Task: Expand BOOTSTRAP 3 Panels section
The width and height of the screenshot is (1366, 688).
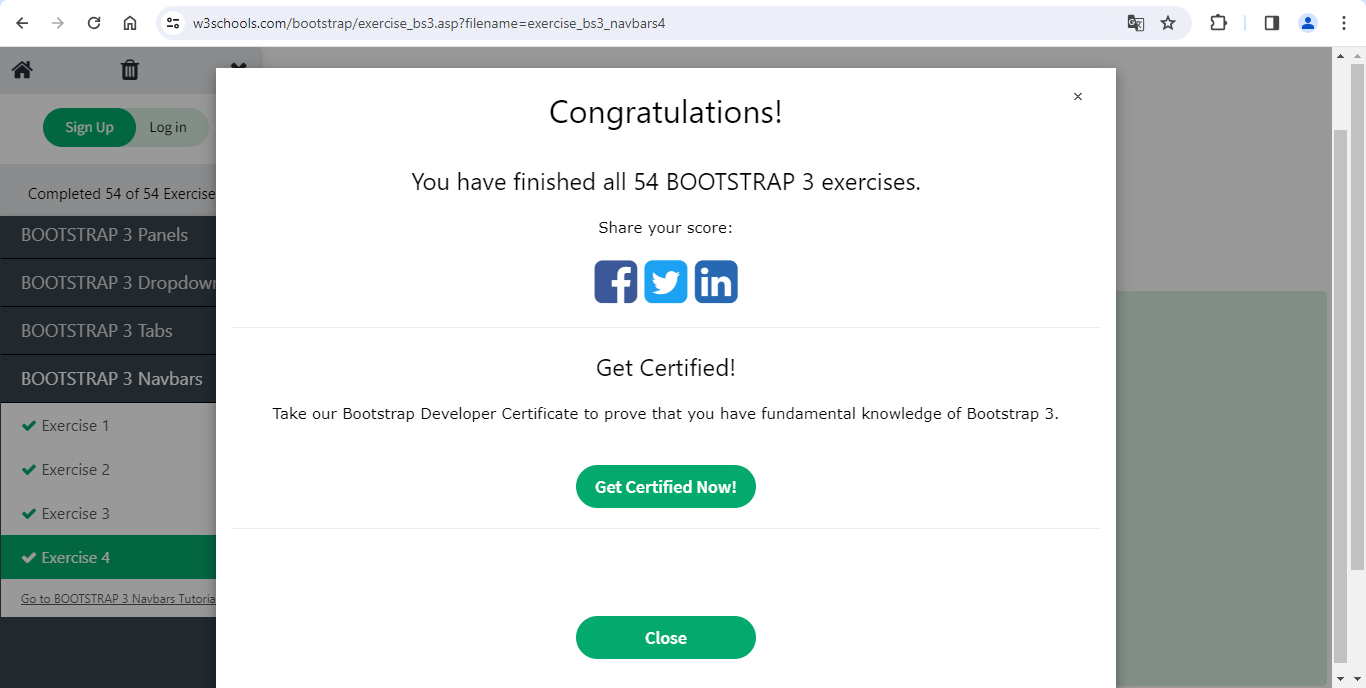Action: click(105, 235)
